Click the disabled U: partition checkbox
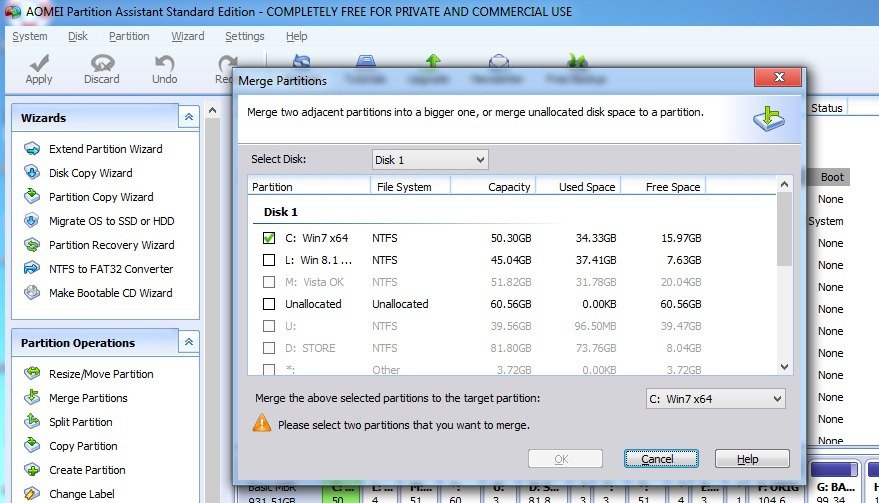This screenshot has width=879, height=503. tap(269, 326)
